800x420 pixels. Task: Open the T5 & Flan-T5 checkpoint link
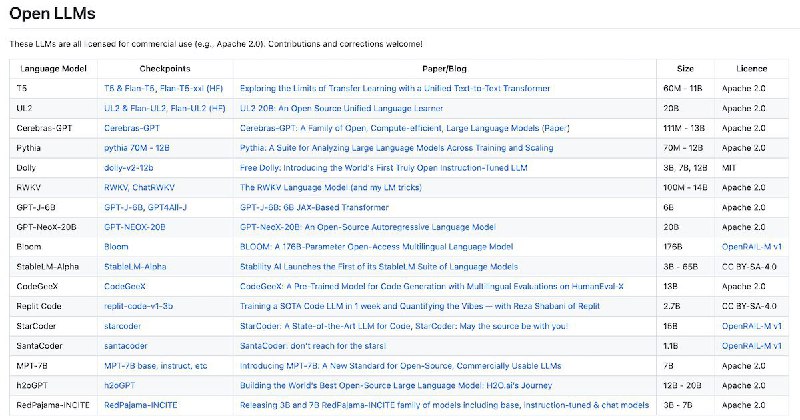coord(129,88)
